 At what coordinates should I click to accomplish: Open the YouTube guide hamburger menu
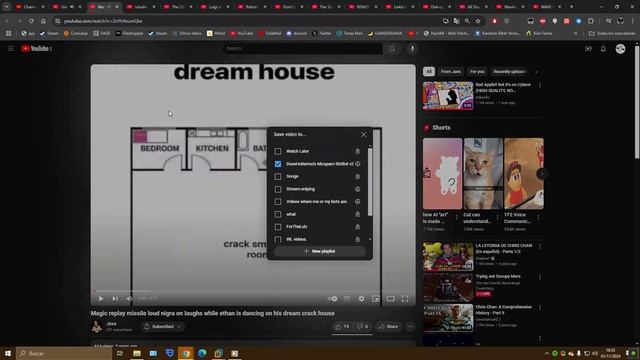pos(11,49)
